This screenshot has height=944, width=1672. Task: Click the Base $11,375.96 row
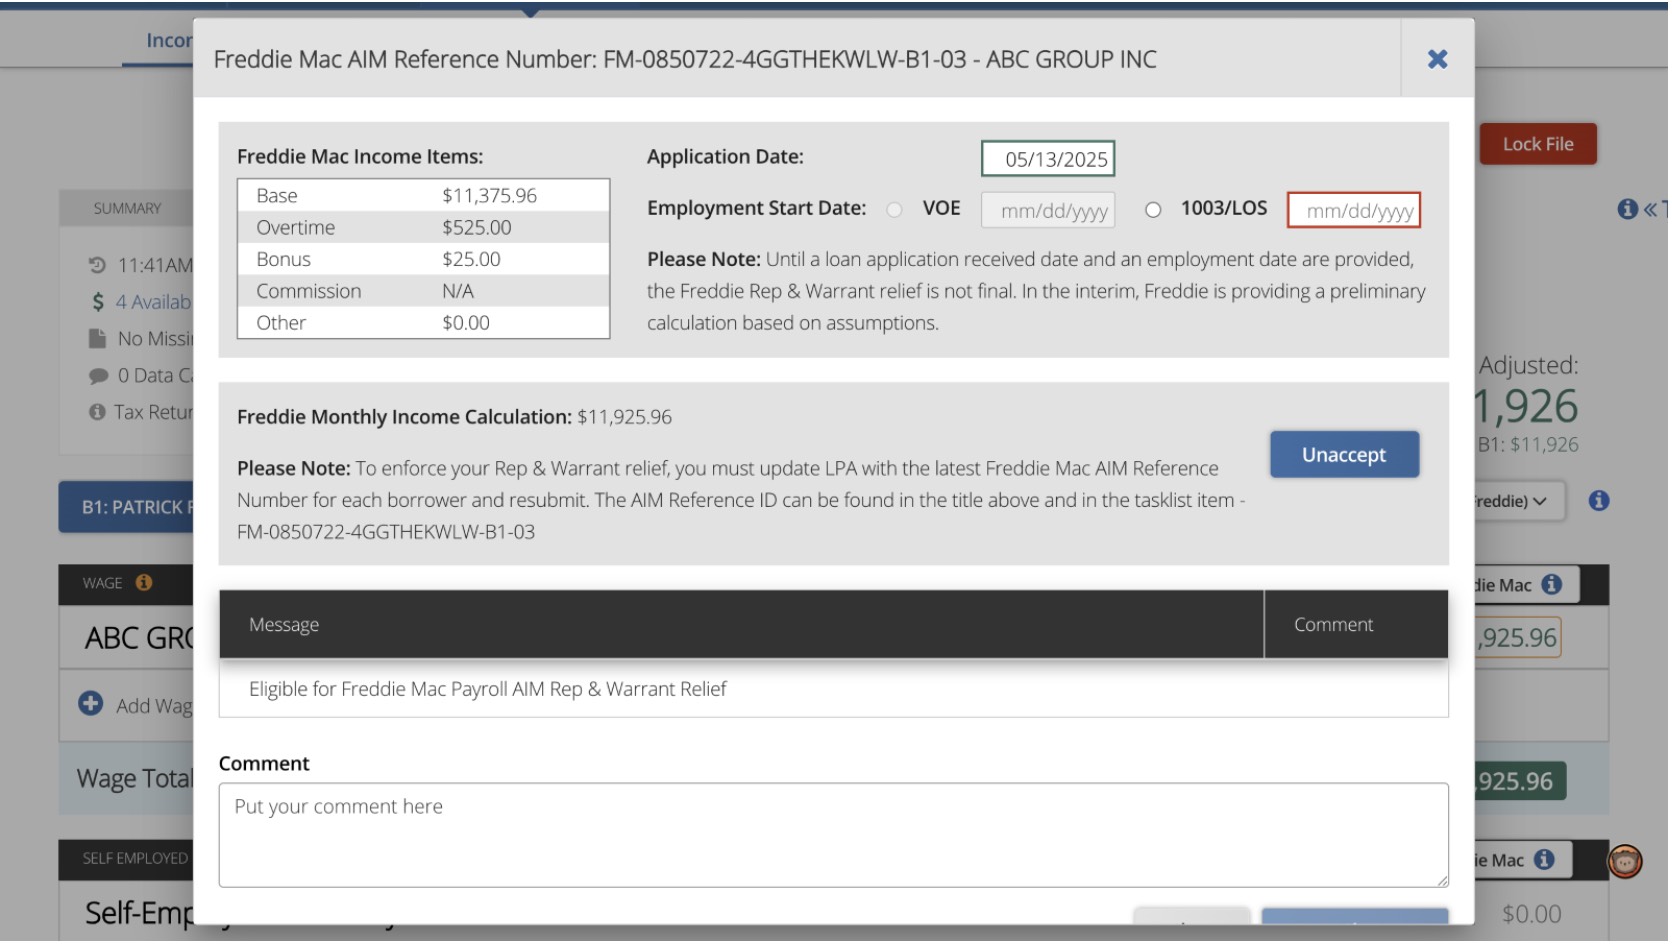click(x=424, y=196)
